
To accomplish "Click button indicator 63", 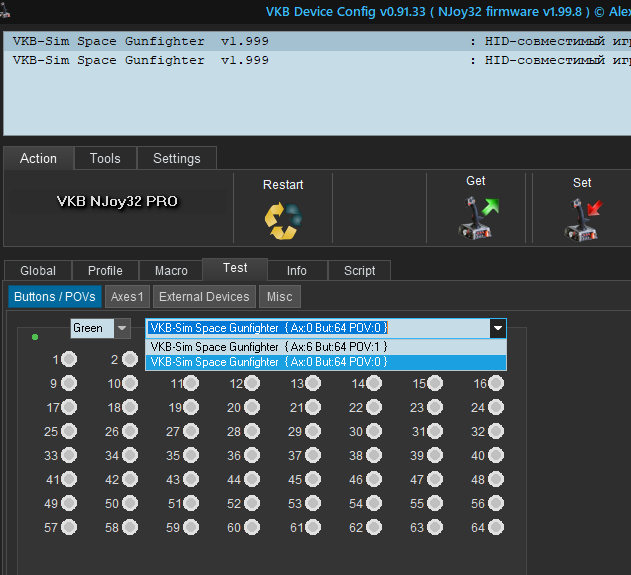I will 435,527.
